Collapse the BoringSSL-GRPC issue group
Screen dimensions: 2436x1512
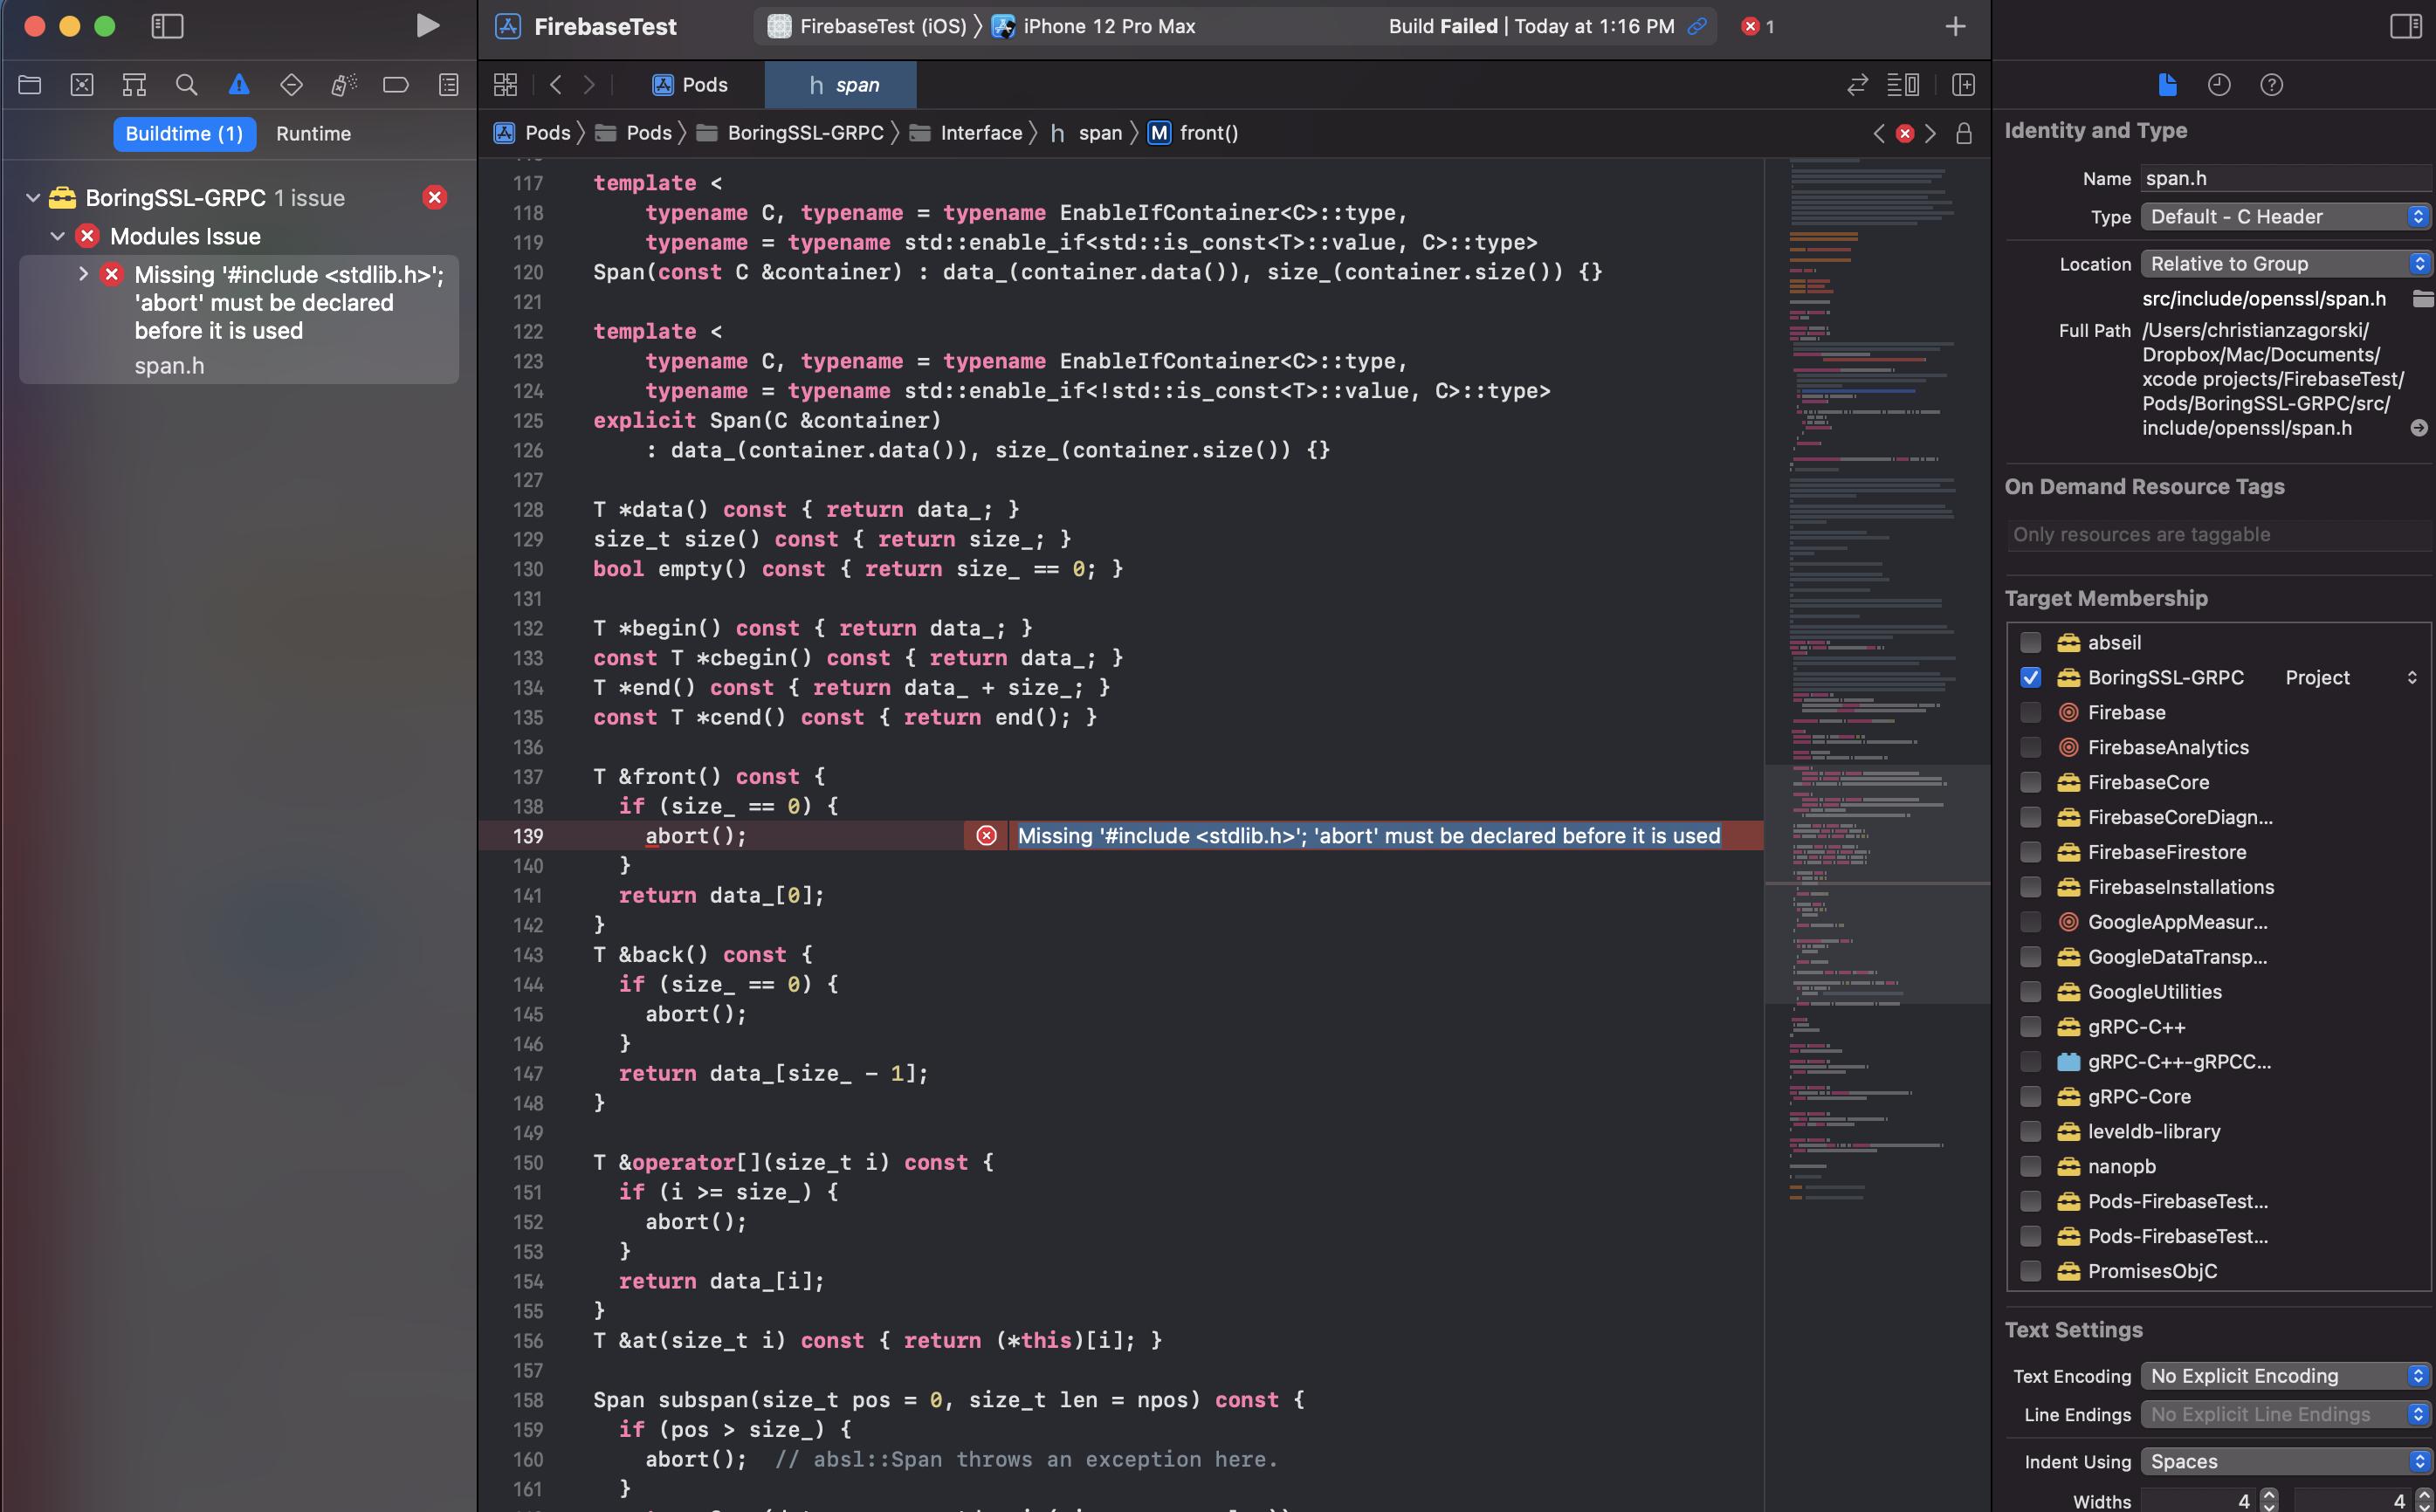33,198
